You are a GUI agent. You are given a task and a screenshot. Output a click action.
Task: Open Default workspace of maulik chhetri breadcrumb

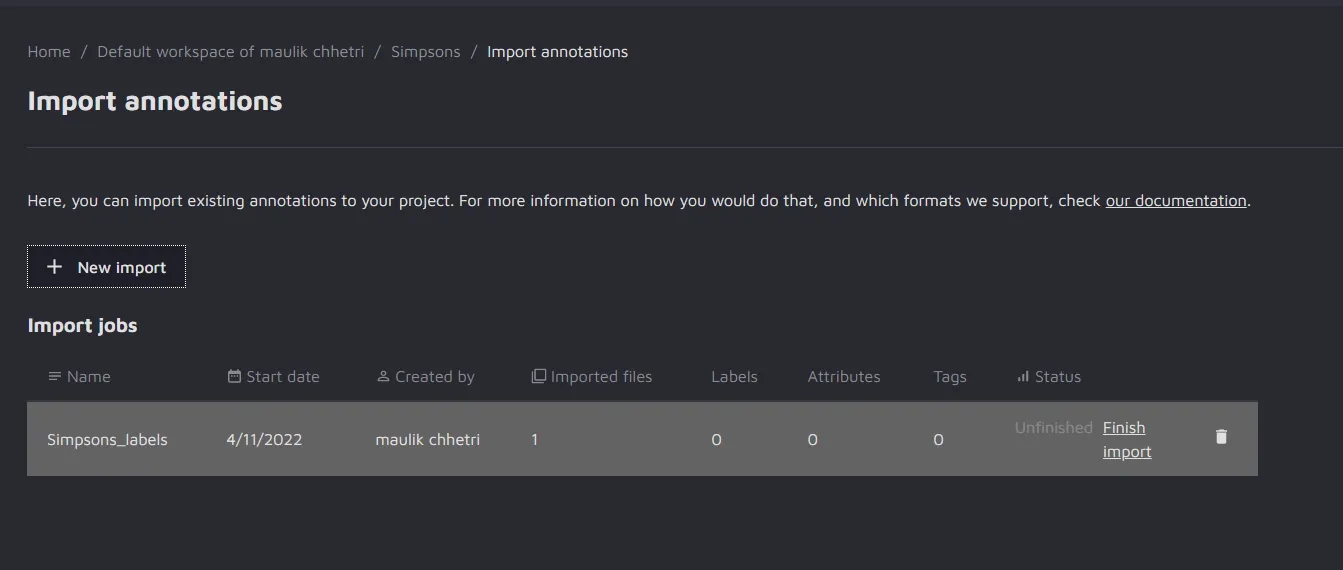(230, 52)
